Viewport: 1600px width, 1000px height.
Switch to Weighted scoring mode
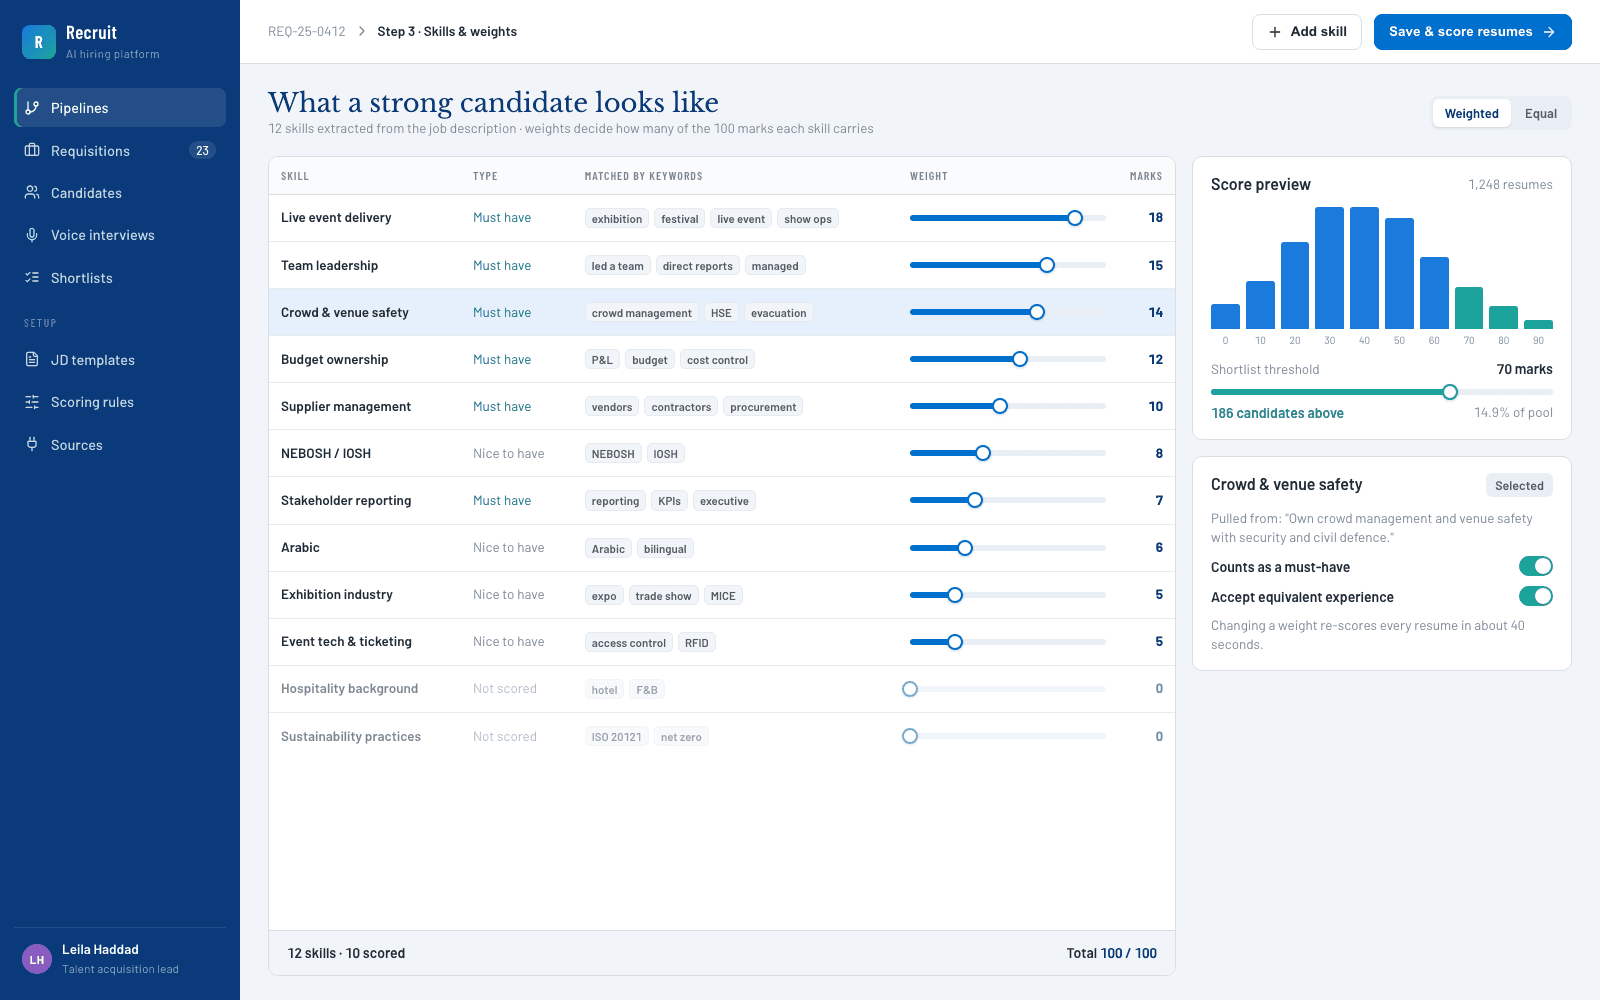1471,113
